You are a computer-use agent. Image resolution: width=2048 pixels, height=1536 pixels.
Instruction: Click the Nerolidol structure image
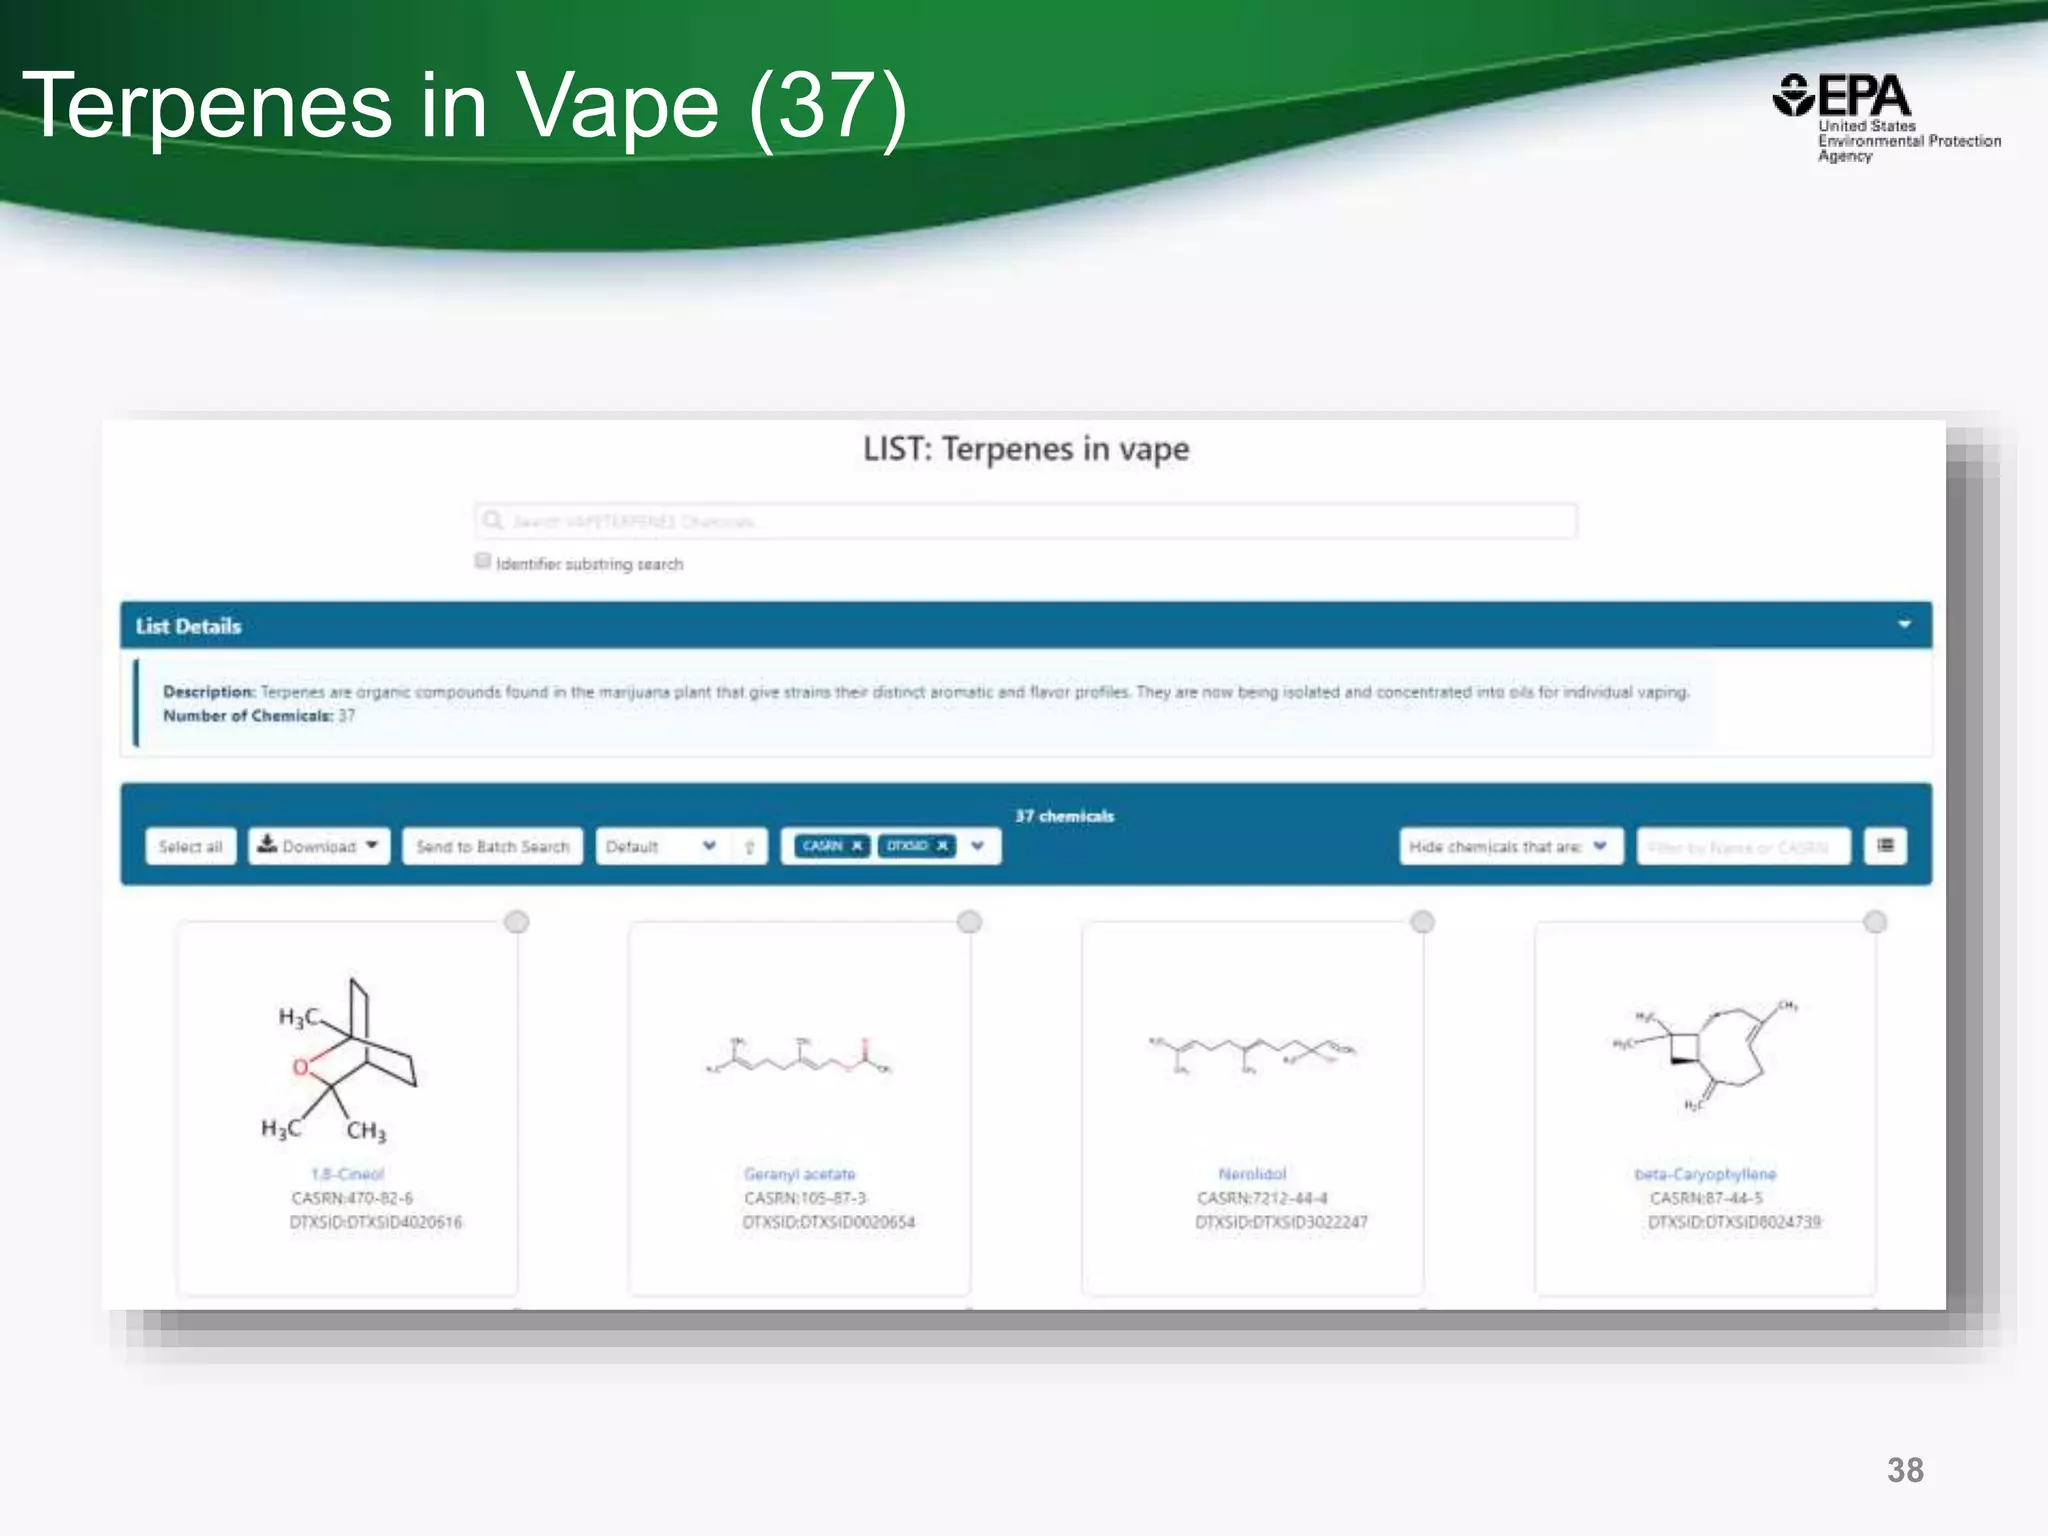[x=1252, y=1054]
